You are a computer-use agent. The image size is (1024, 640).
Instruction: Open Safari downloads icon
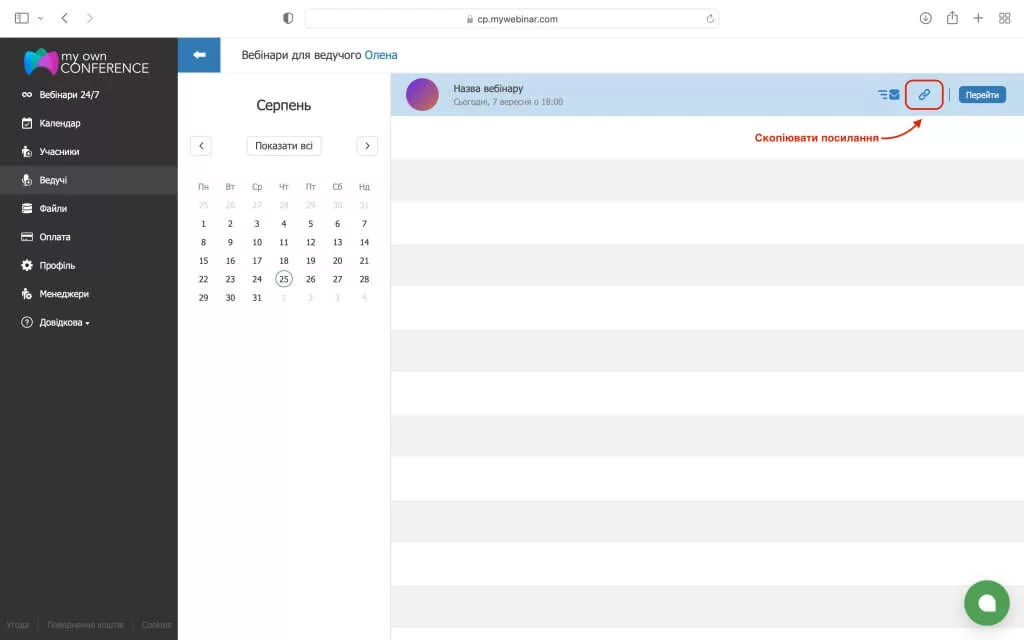[x=925, y=18]
